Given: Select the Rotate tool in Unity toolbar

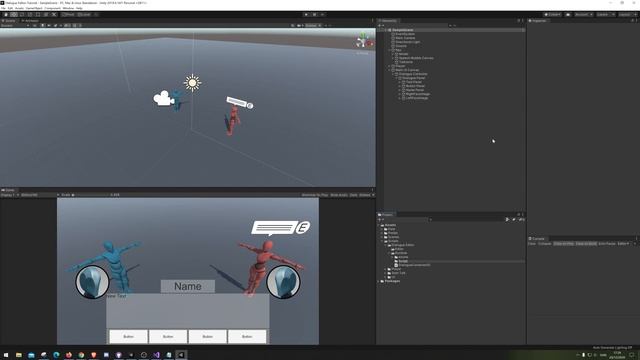Looking at the screenshot, I should click(x=22, y=14).
